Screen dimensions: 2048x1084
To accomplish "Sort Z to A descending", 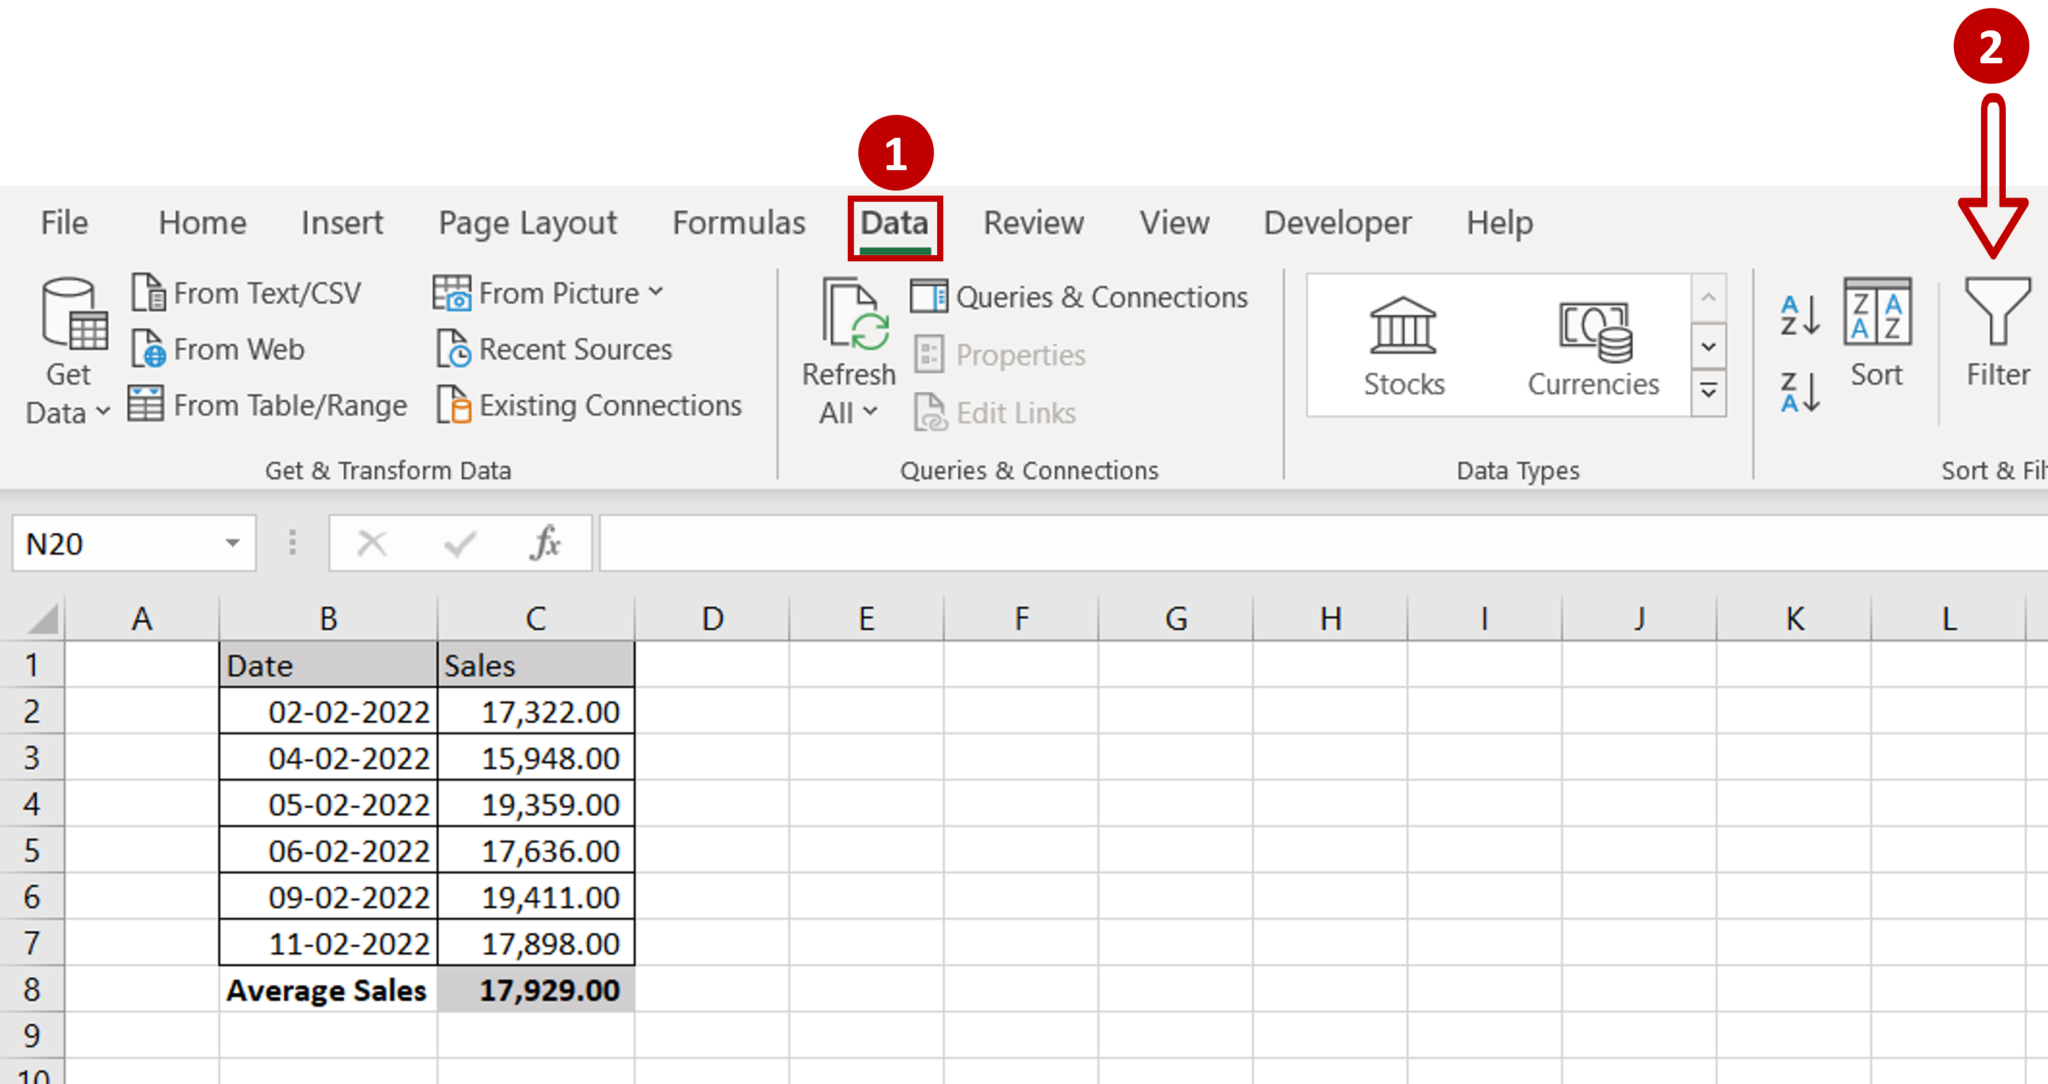I will pyautogui.click(x=1800, y=391).
